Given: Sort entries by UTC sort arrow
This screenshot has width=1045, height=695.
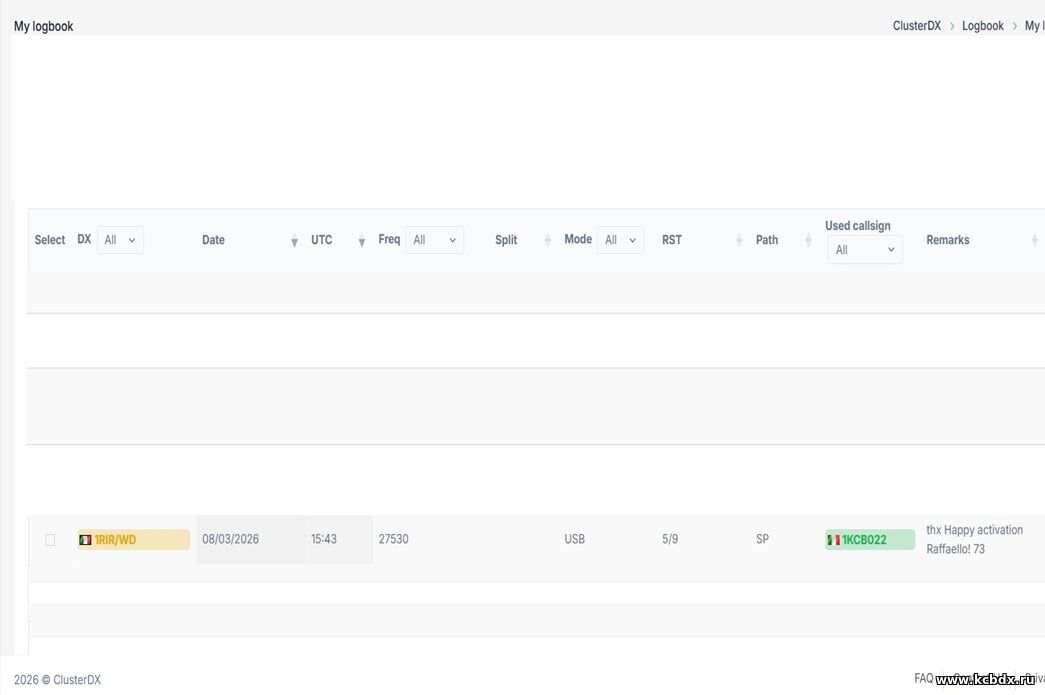Looking at the screenshot, I should tap(361, 241).
